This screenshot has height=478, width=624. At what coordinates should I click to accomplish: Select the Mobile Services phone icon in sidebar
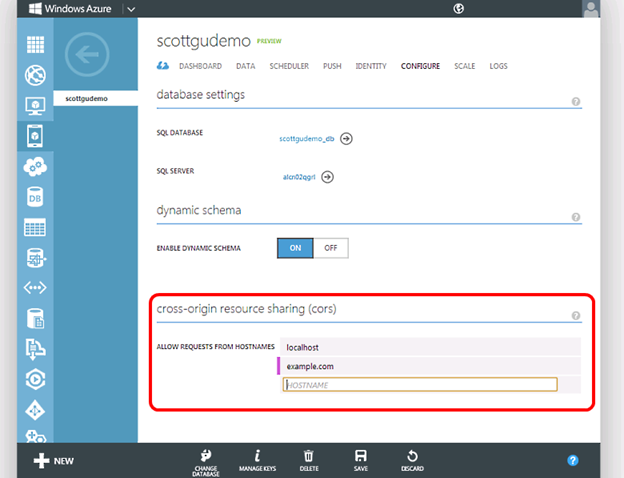[35, 136]
